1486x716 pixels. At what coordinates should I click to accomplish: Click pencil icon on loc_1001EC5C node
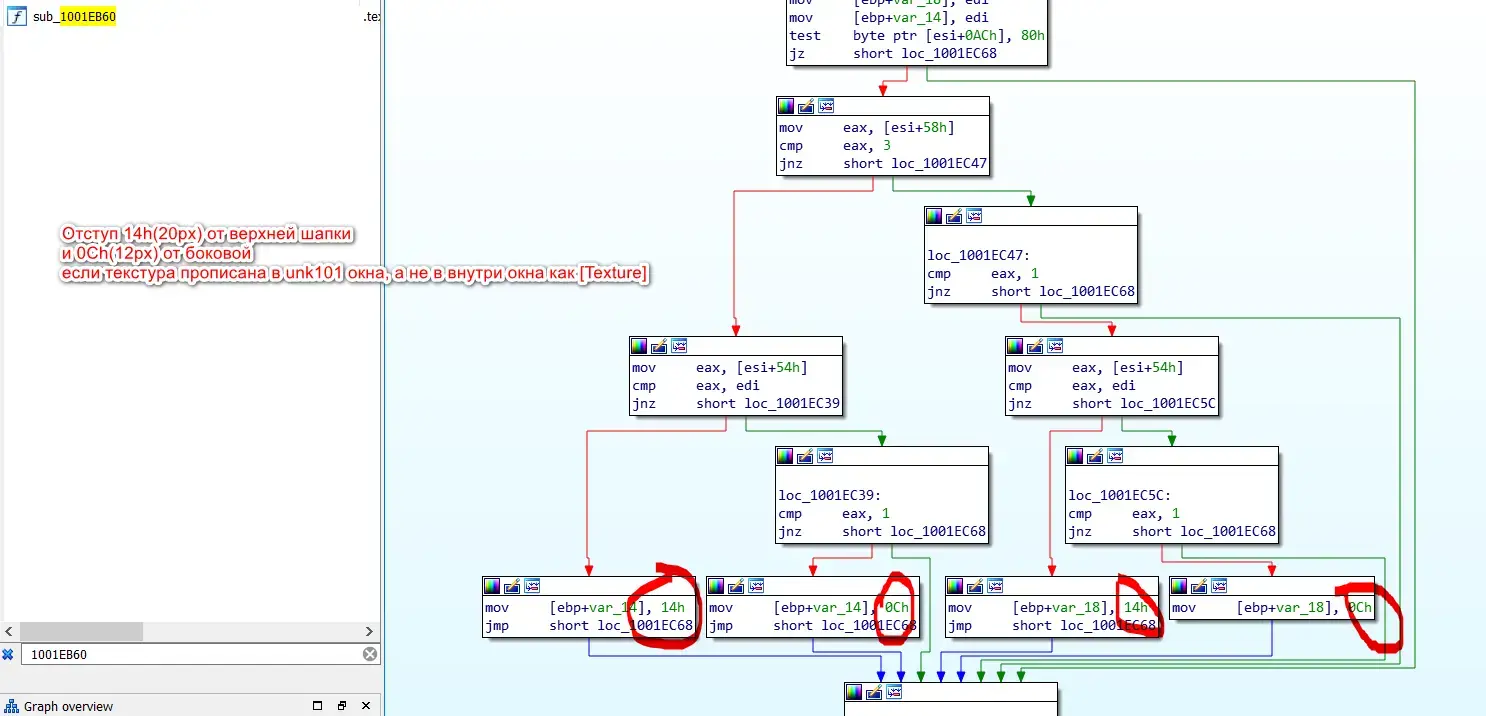[x=1095, y=456]
